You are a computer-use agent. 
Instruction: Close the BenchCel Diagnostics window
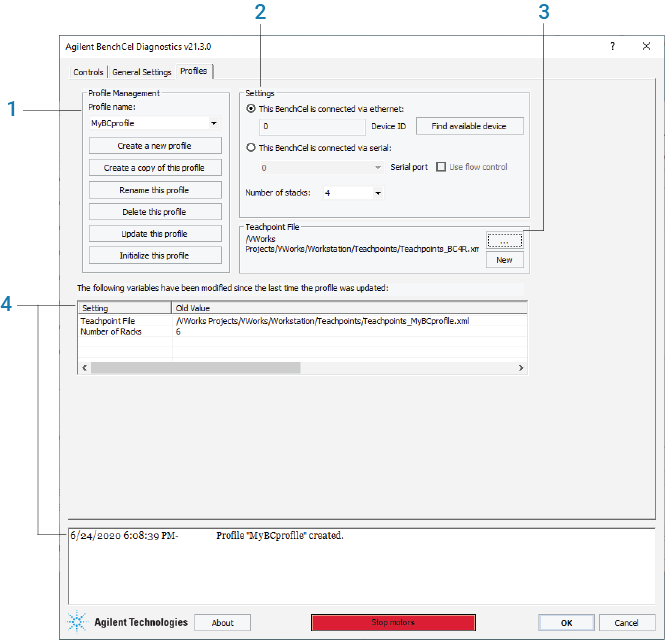click(646, 46)
